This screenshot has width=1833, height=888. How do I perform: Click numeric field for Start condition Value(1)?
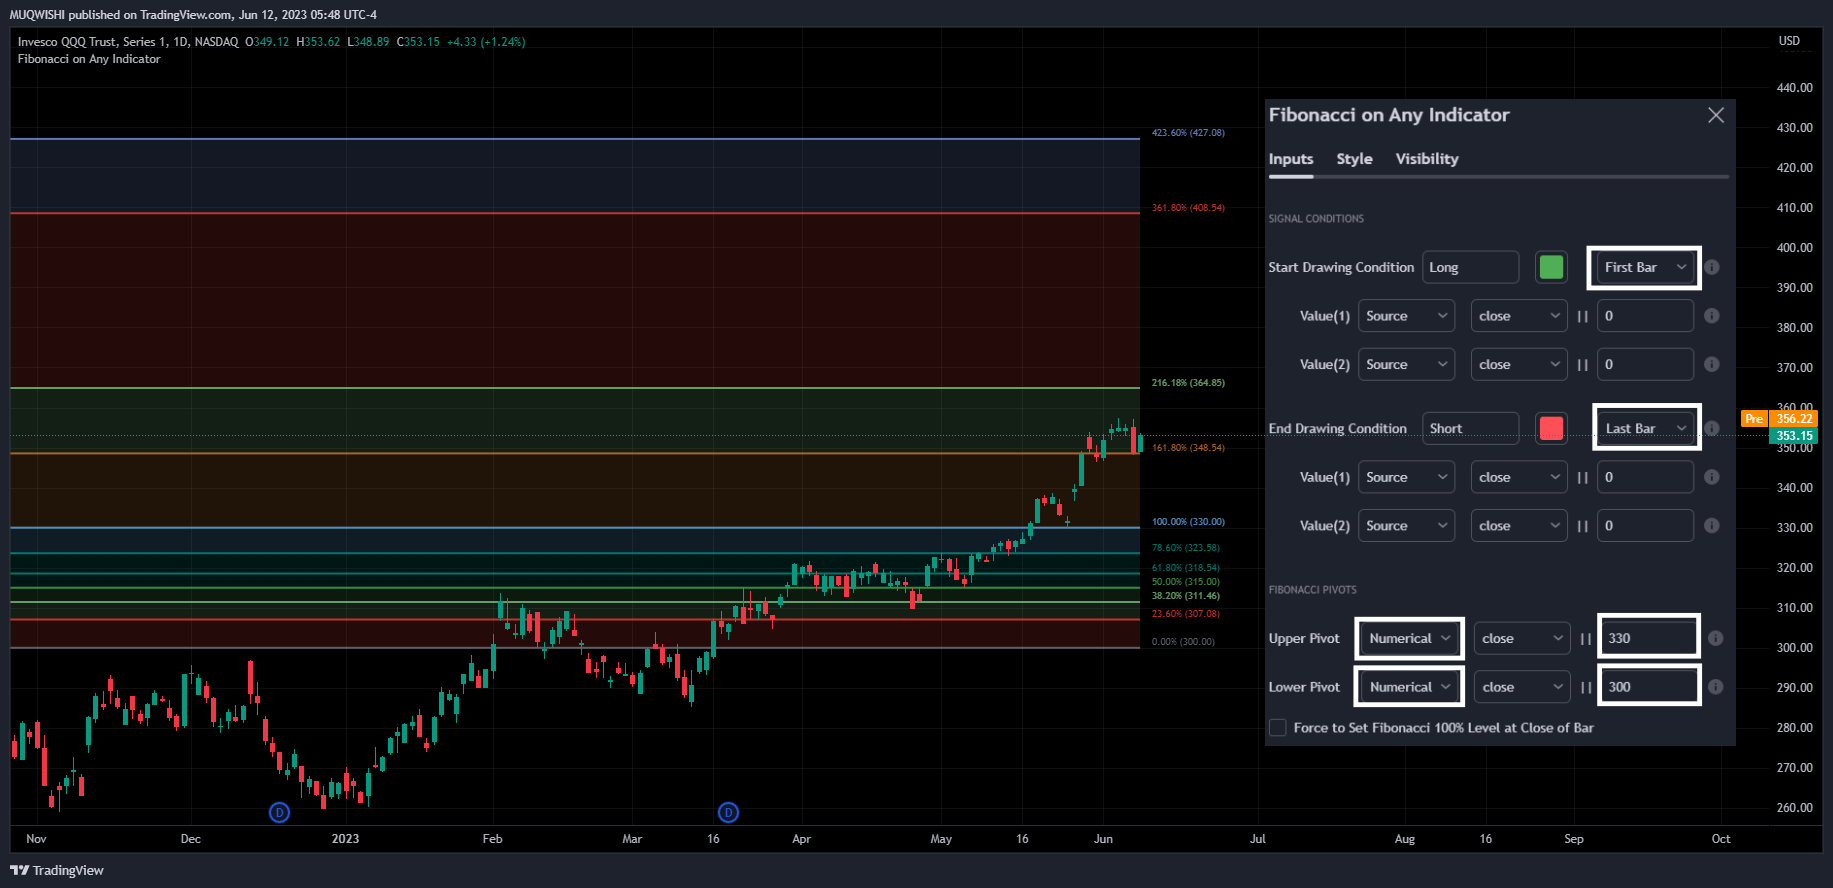pyautogui.click(x=1645, y=316)
